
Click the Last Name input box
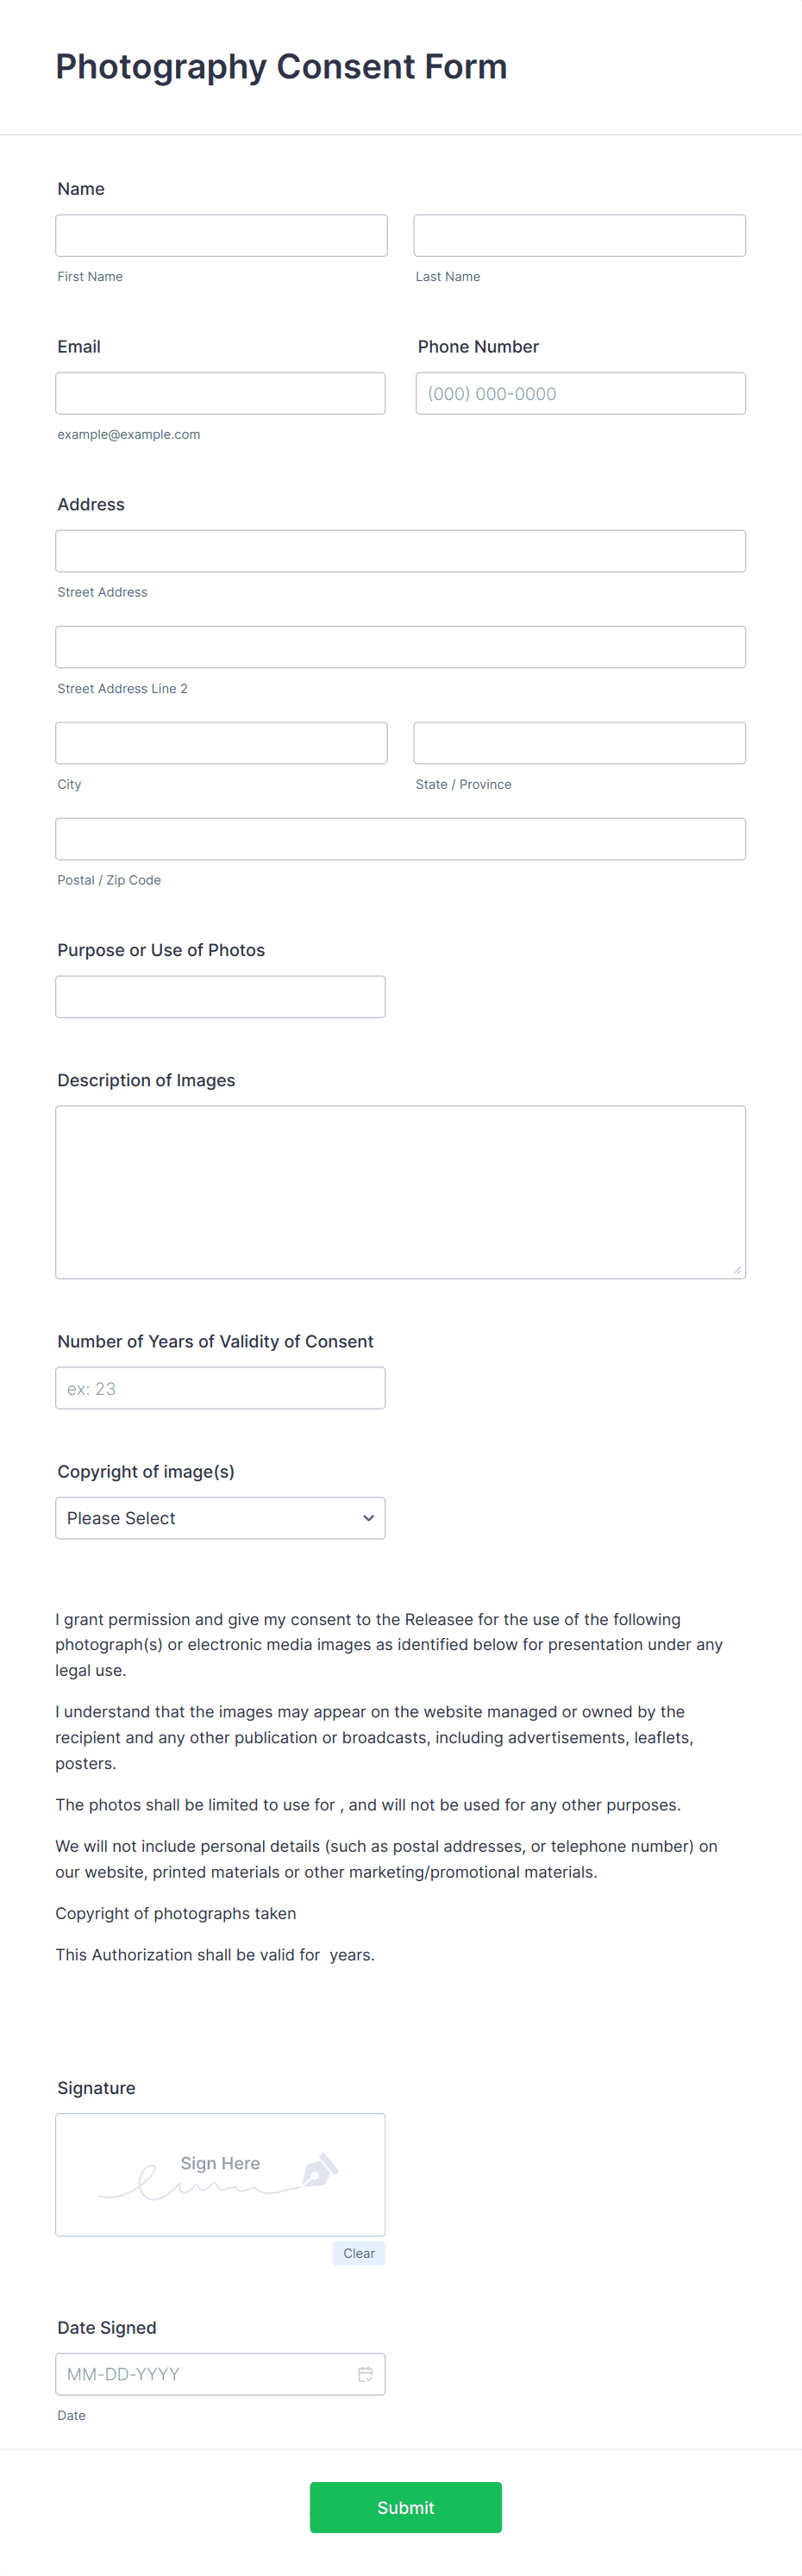579,235
